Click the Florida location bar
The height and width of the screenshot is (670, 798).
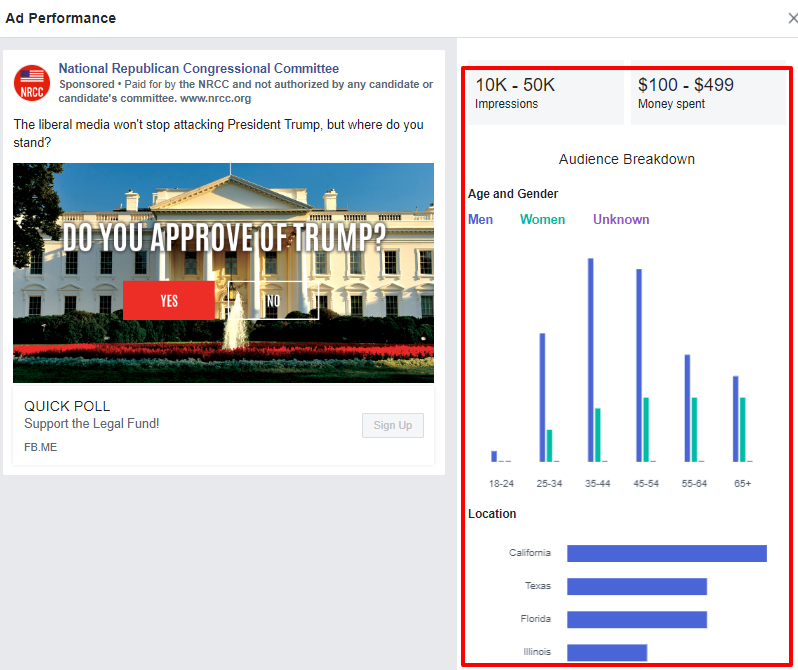(x=637, y=620)
